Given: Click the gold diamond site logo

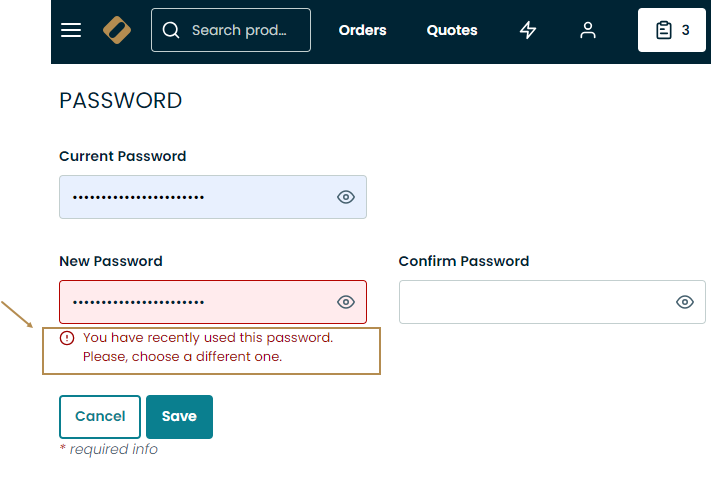Looking at the screenshot, I should point(117,30).
